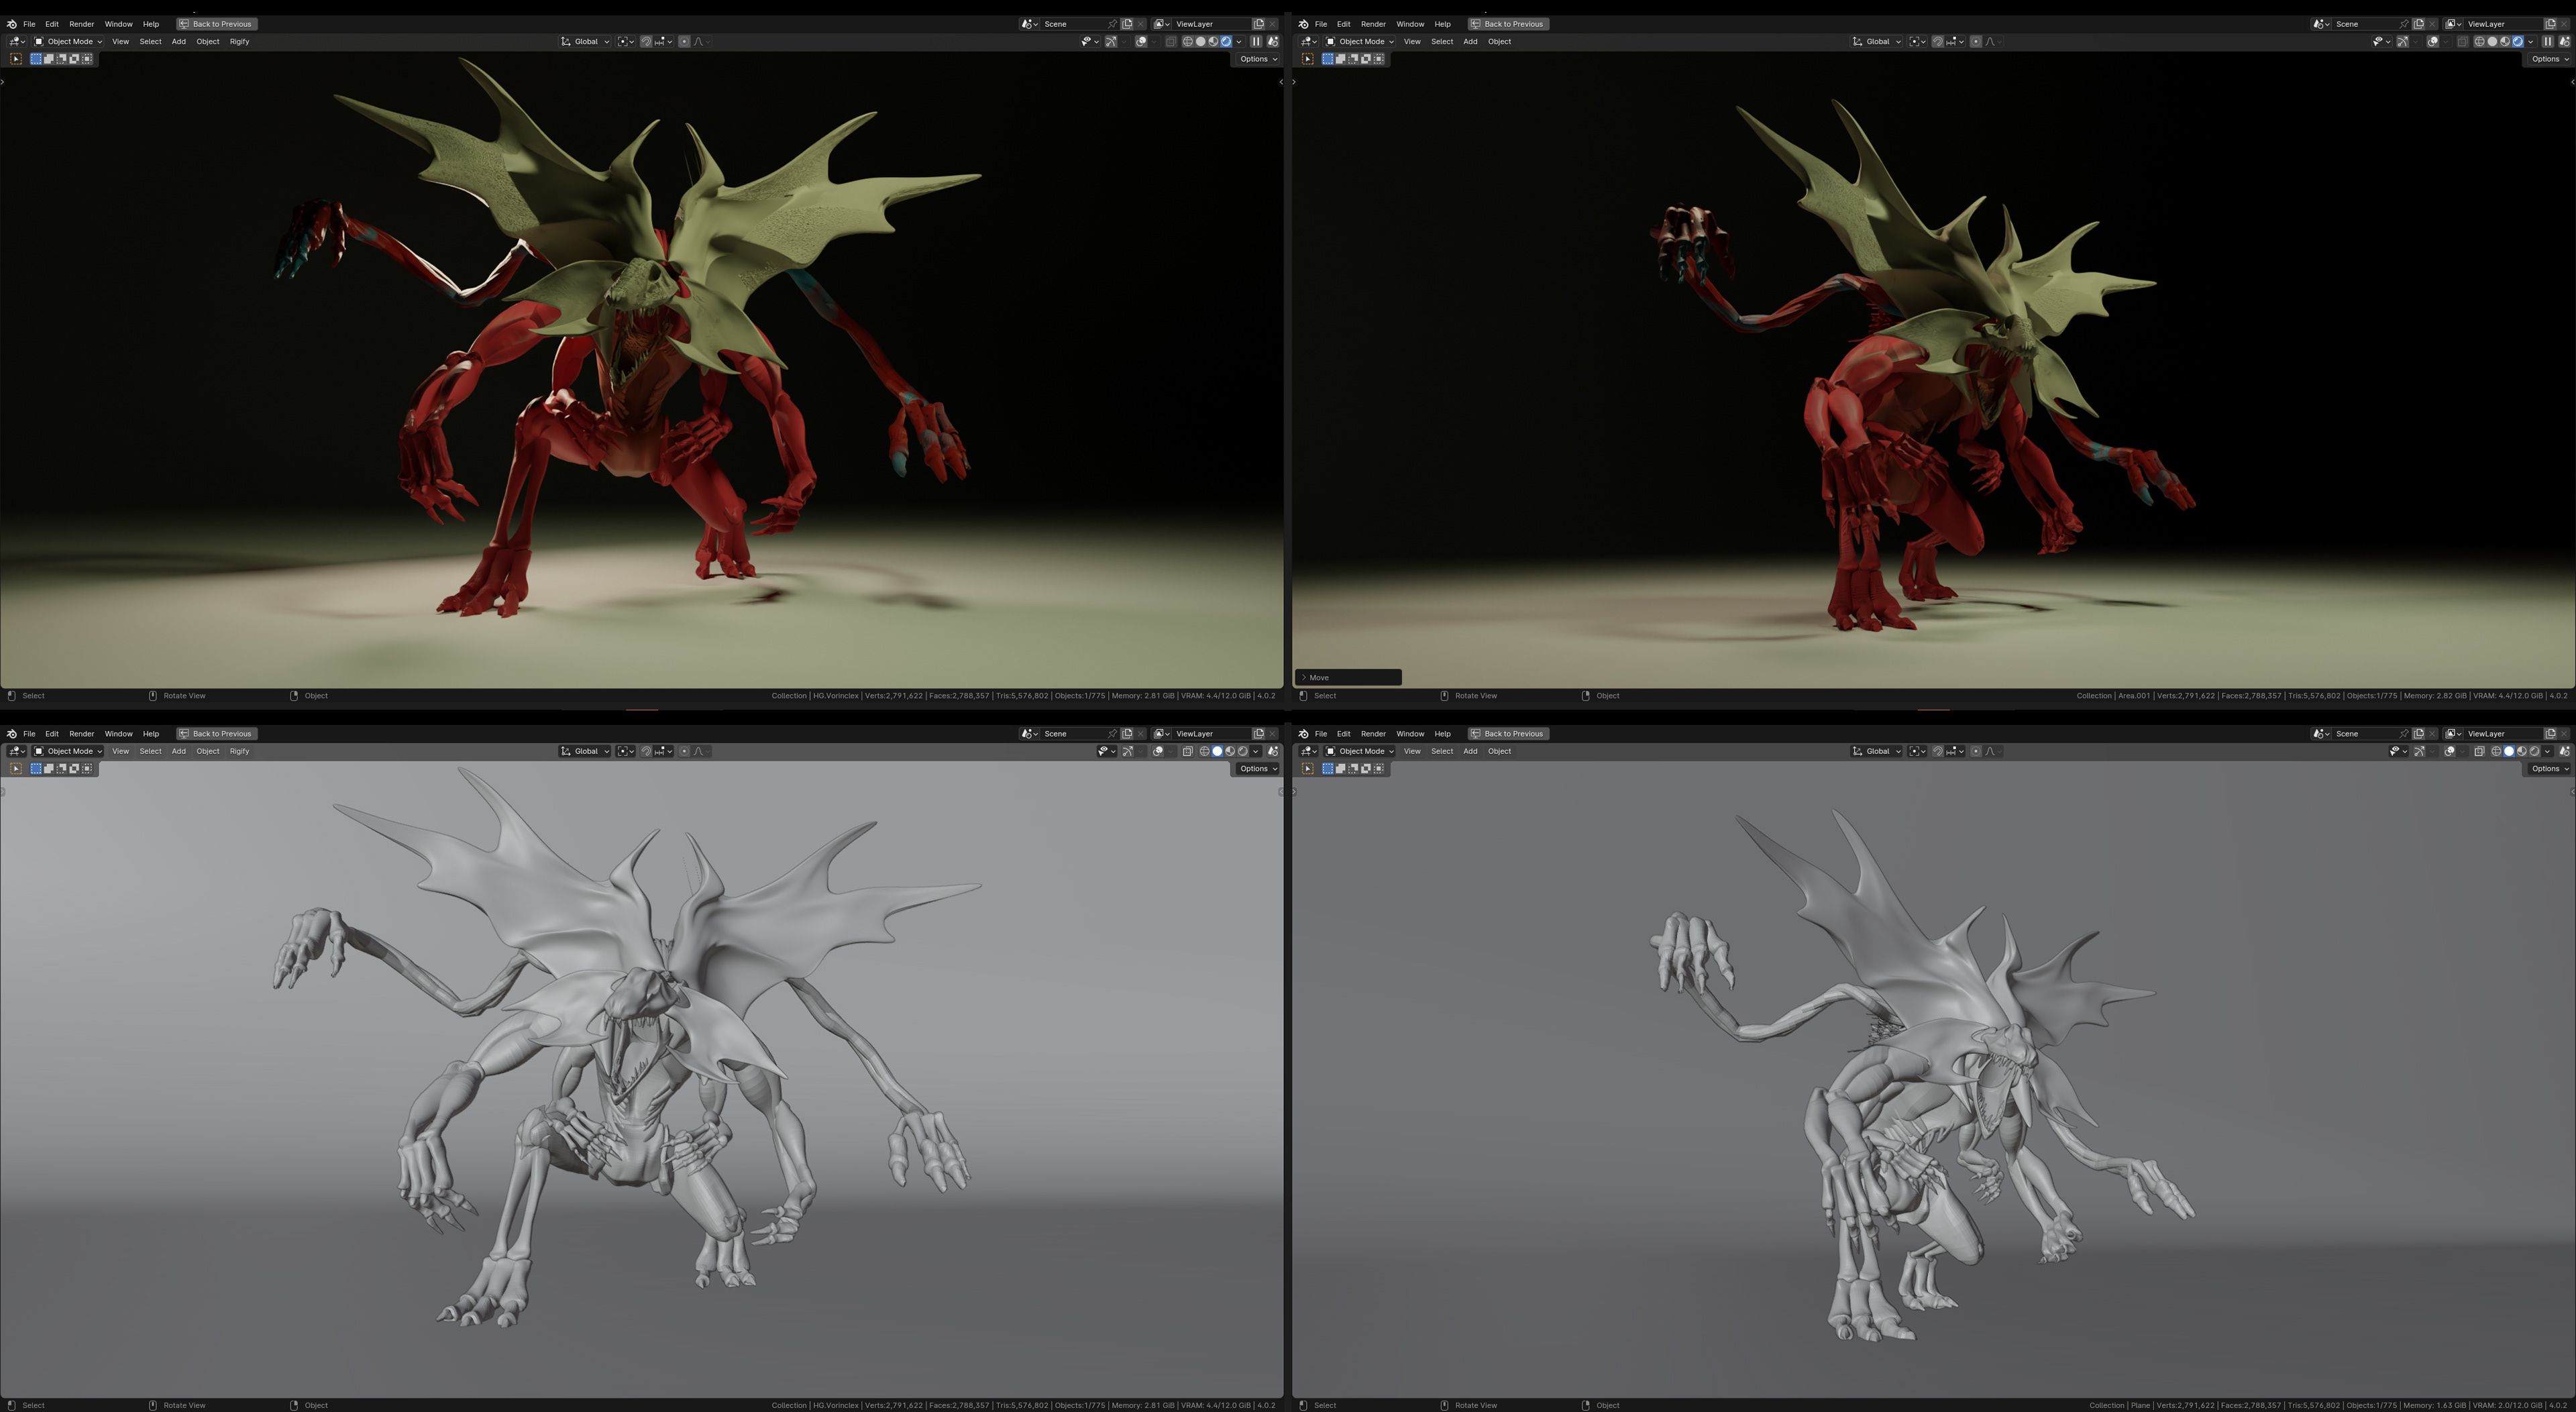Open Options dropdown in bottom-right window
Screen dimensions: 2576x1412
(x=2549, y=768)
